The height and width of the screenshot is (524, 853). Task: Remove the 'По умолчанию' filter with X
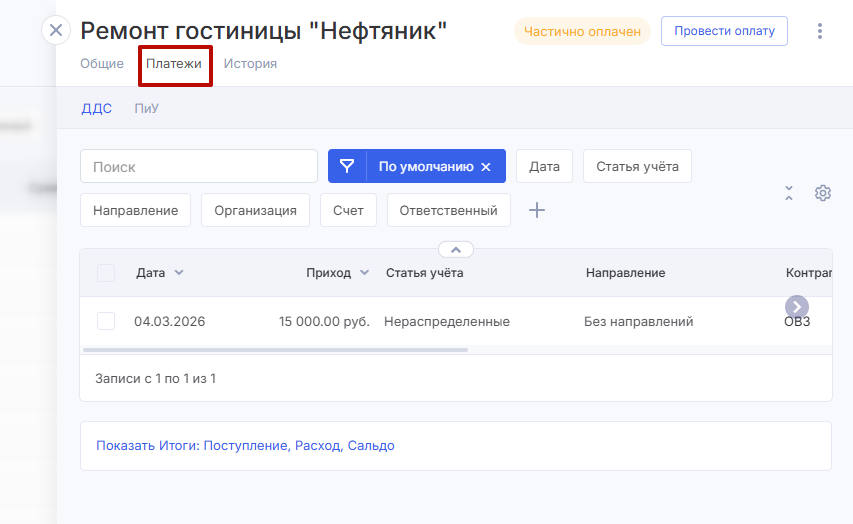coord(486,167)
